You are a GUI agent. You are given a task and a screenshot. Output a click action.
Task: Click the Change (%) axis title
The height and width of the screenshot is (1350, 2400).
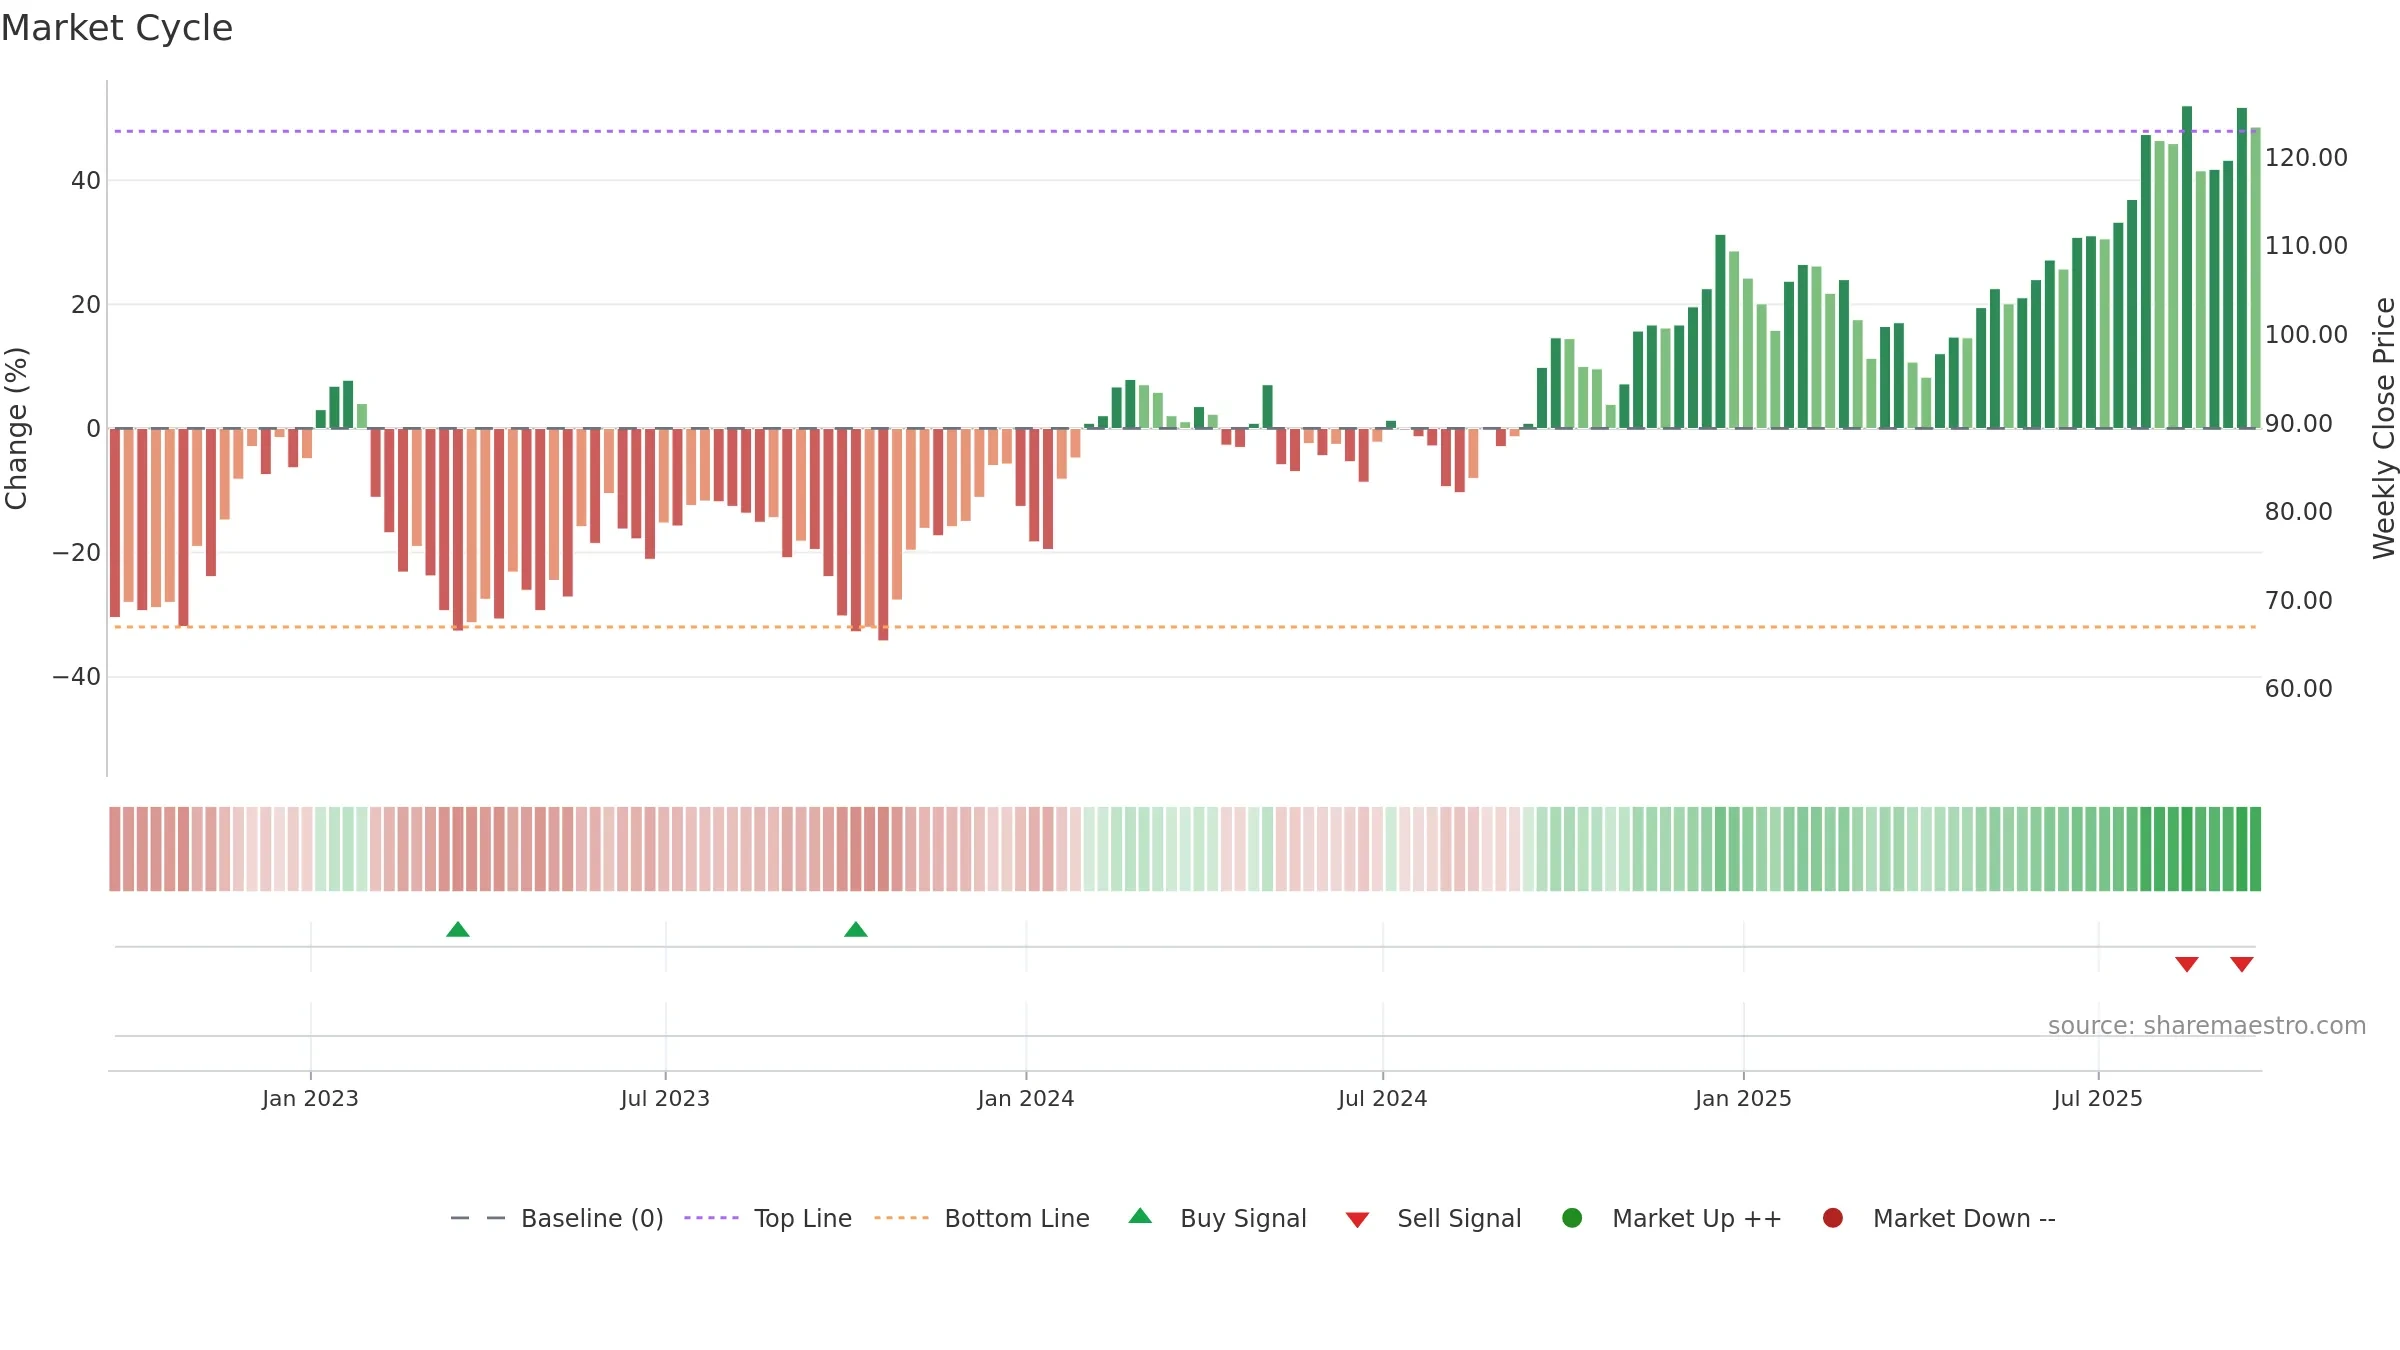coord(17,428)
